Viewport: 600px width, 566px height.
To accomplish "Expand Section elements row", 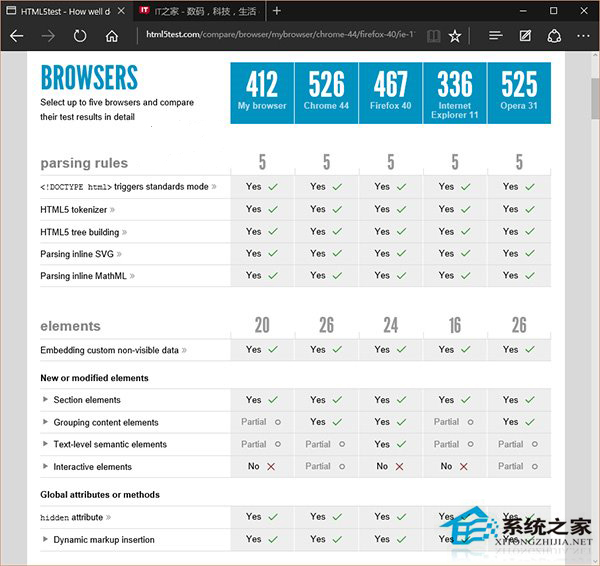I will [x=46, y=400].
